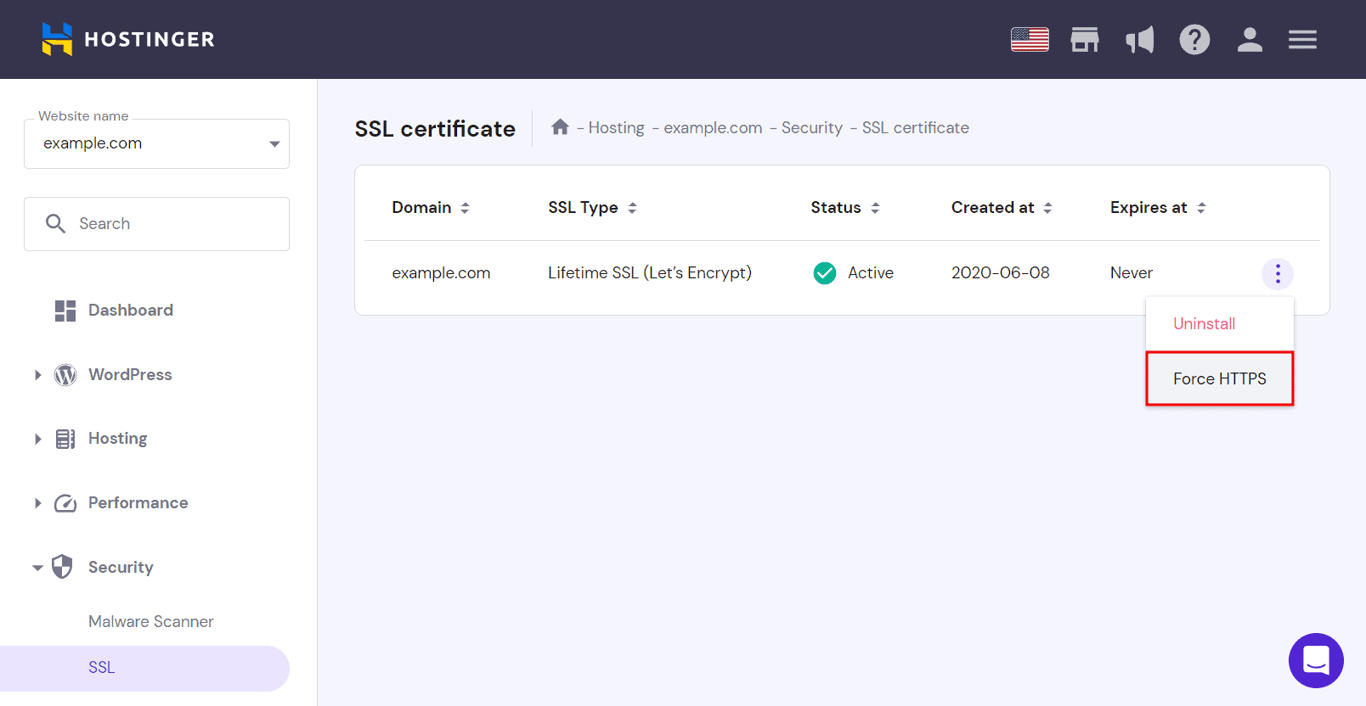Click the Security shield icon in sidebar

62,567
